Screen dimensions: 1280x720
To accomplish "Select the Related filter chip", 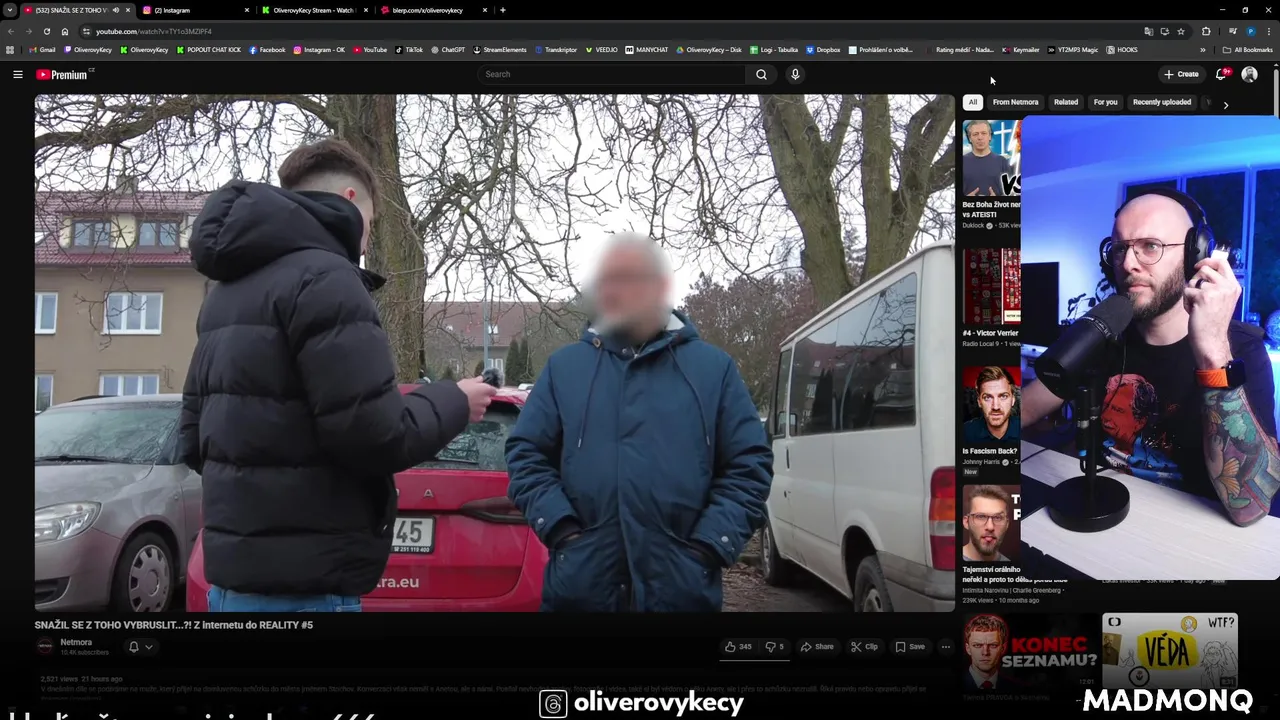I will (x=1066, y=102).
